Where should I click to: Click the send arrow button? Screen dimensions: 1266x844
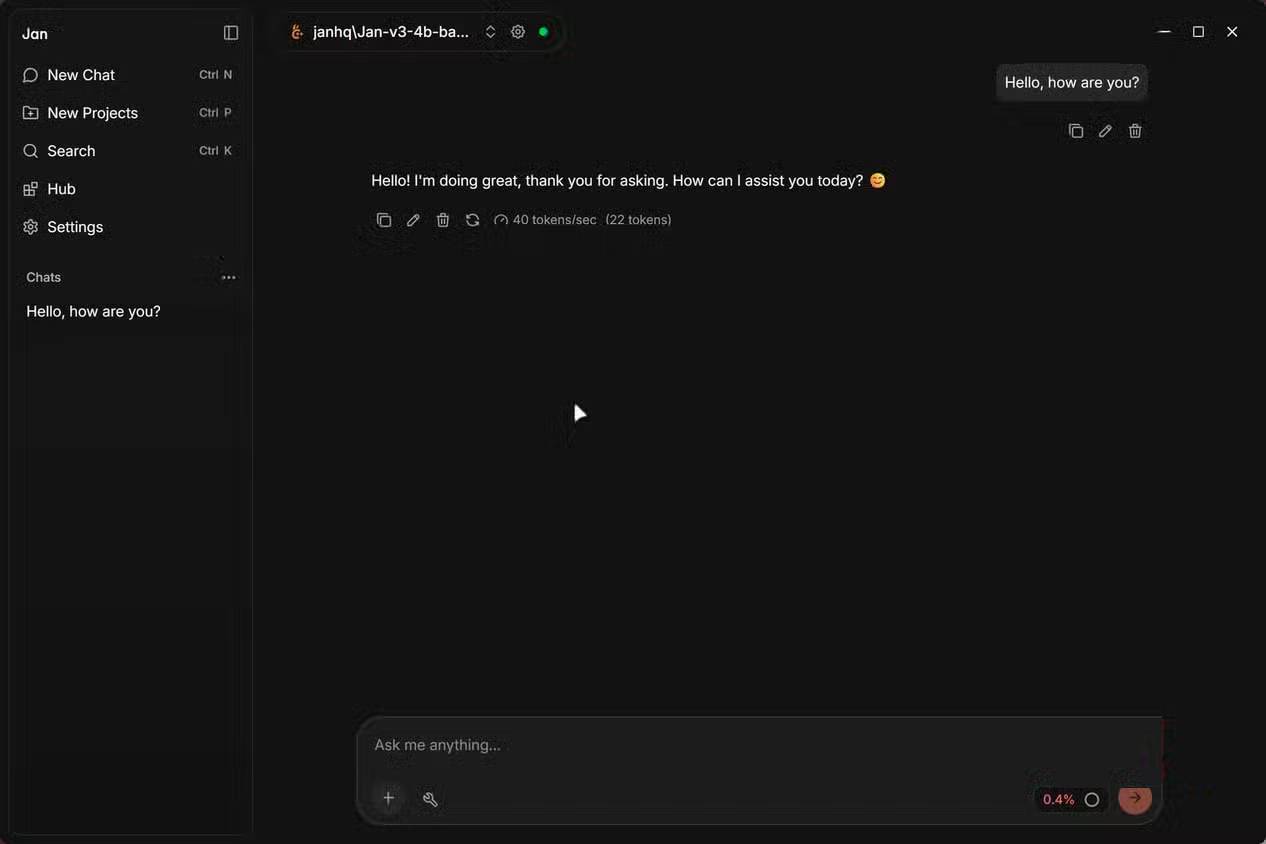pos(1135,798)
